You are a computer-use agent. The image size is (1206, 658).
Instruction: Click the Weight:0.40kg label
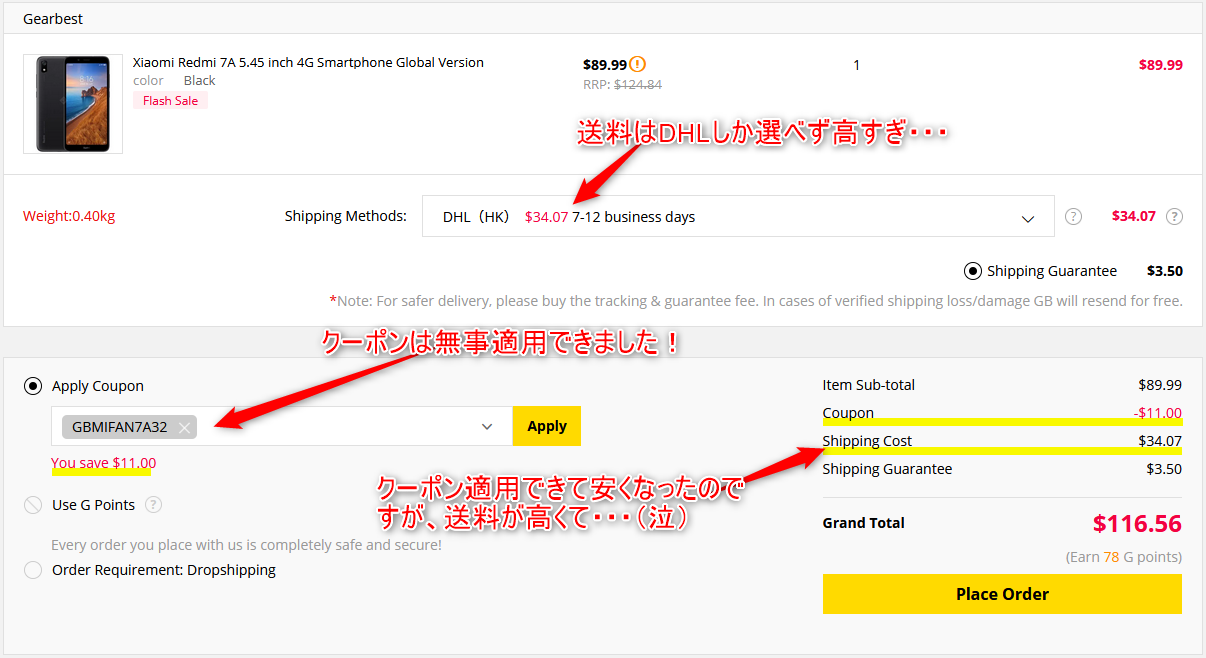coord(69,216)
